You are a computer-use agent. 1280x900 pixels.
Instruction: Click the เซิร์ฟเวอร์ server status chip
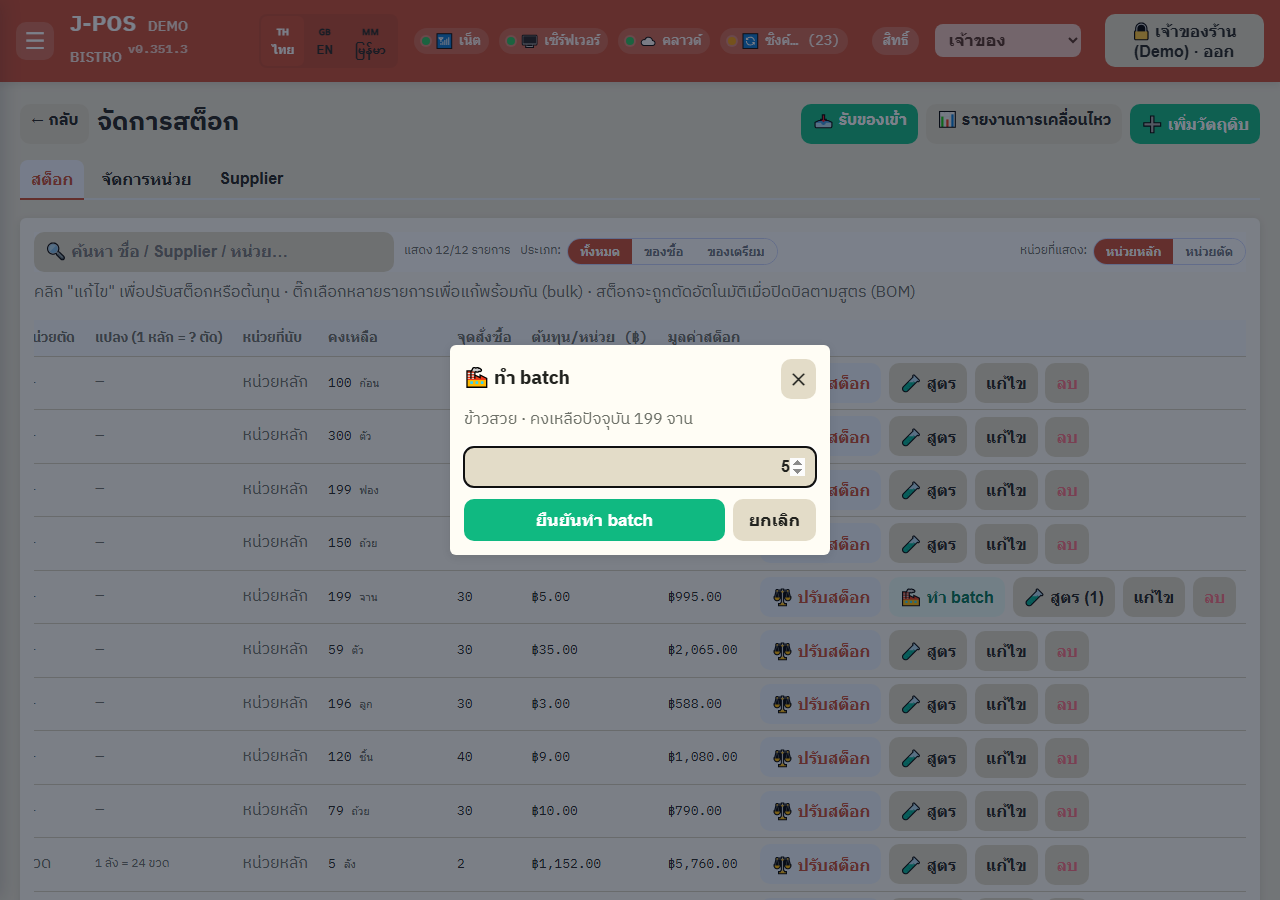pos(553,41)
